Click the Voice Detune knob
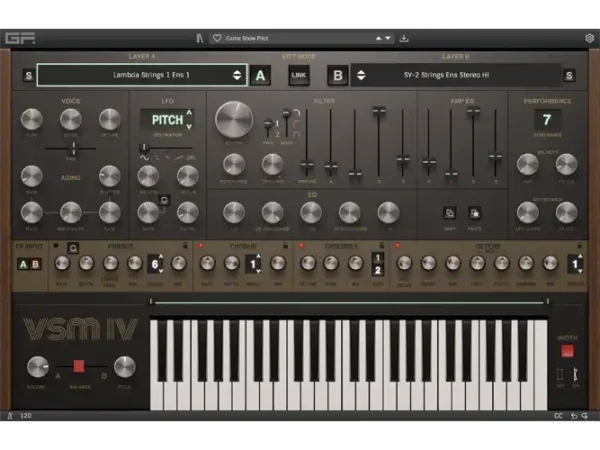Image resolution: width=600 pixels, height=450 pixels. [109, 119]
